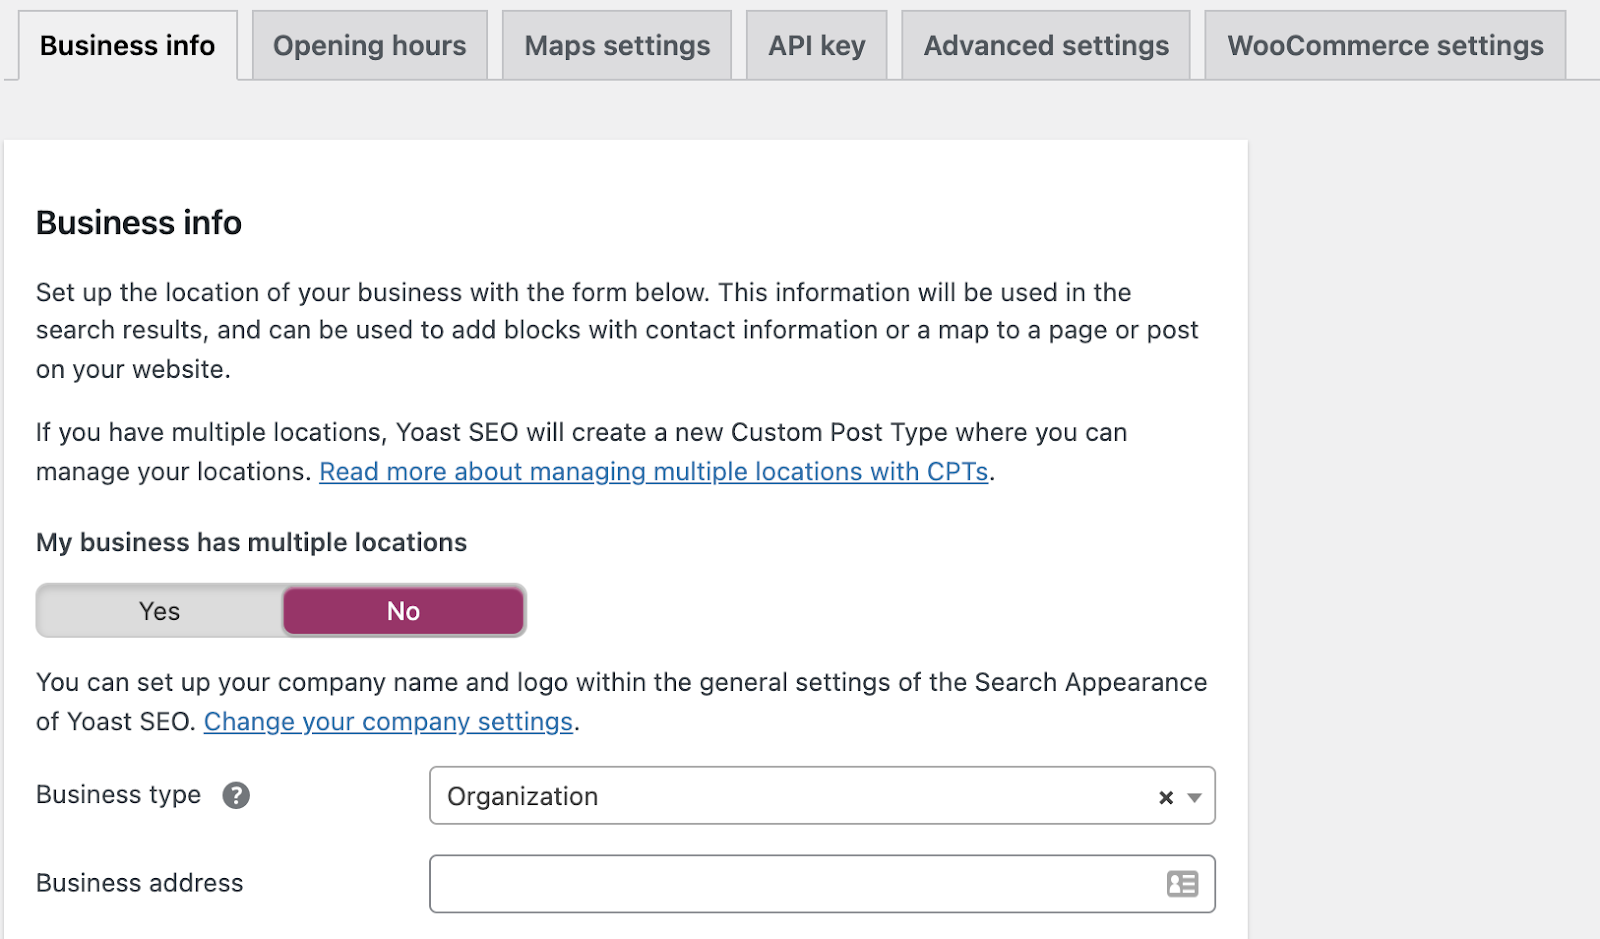Open the managing multiple locations with CPTs link
This screenshot has width=1600, height=939.
coord(653,472)
